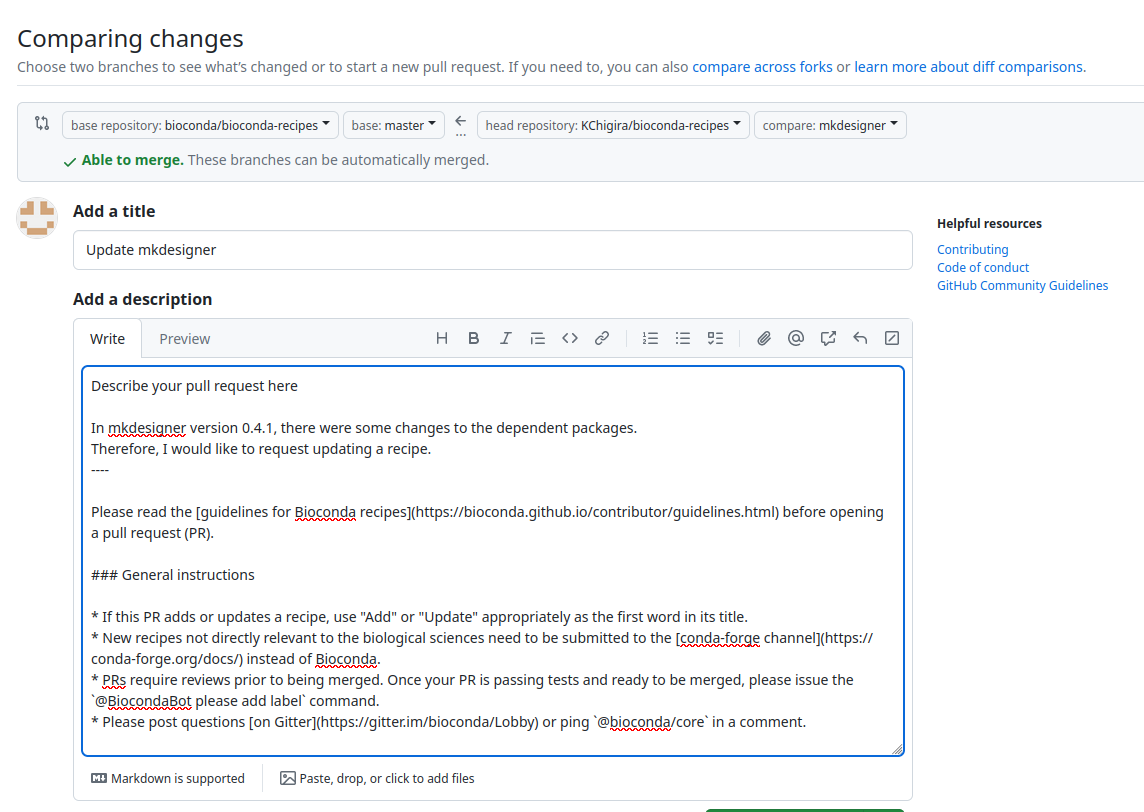Insert a quote block using the toolbar

537,338
